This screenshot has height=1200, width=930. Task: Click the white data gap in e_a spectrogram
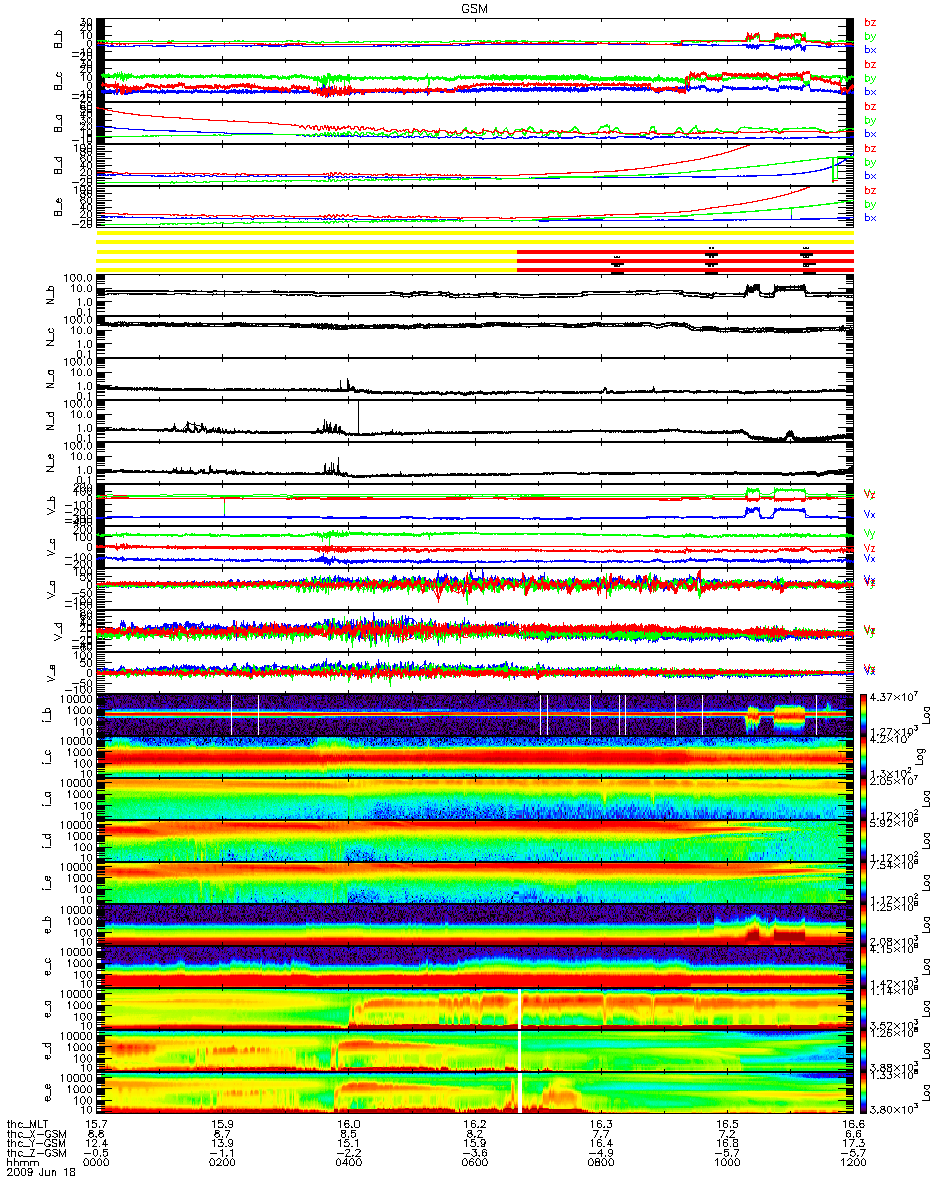520,1009
